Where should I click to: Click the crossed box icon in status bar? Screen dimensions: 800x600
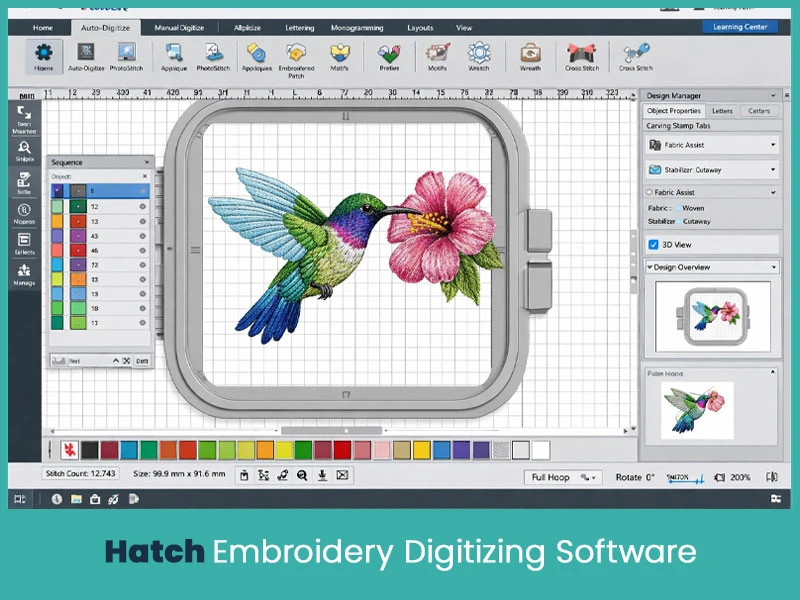point(342,476)
